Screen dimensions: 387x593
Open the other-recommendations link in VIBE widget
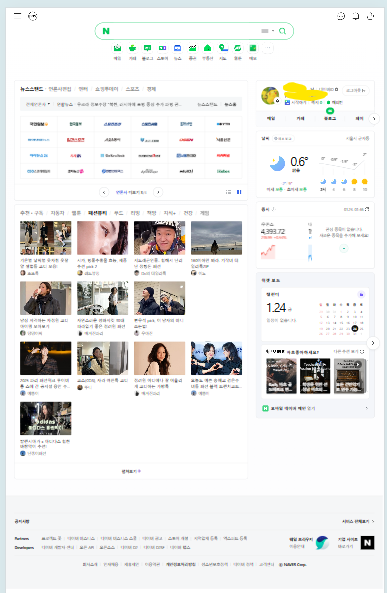(x=346, y=351)
